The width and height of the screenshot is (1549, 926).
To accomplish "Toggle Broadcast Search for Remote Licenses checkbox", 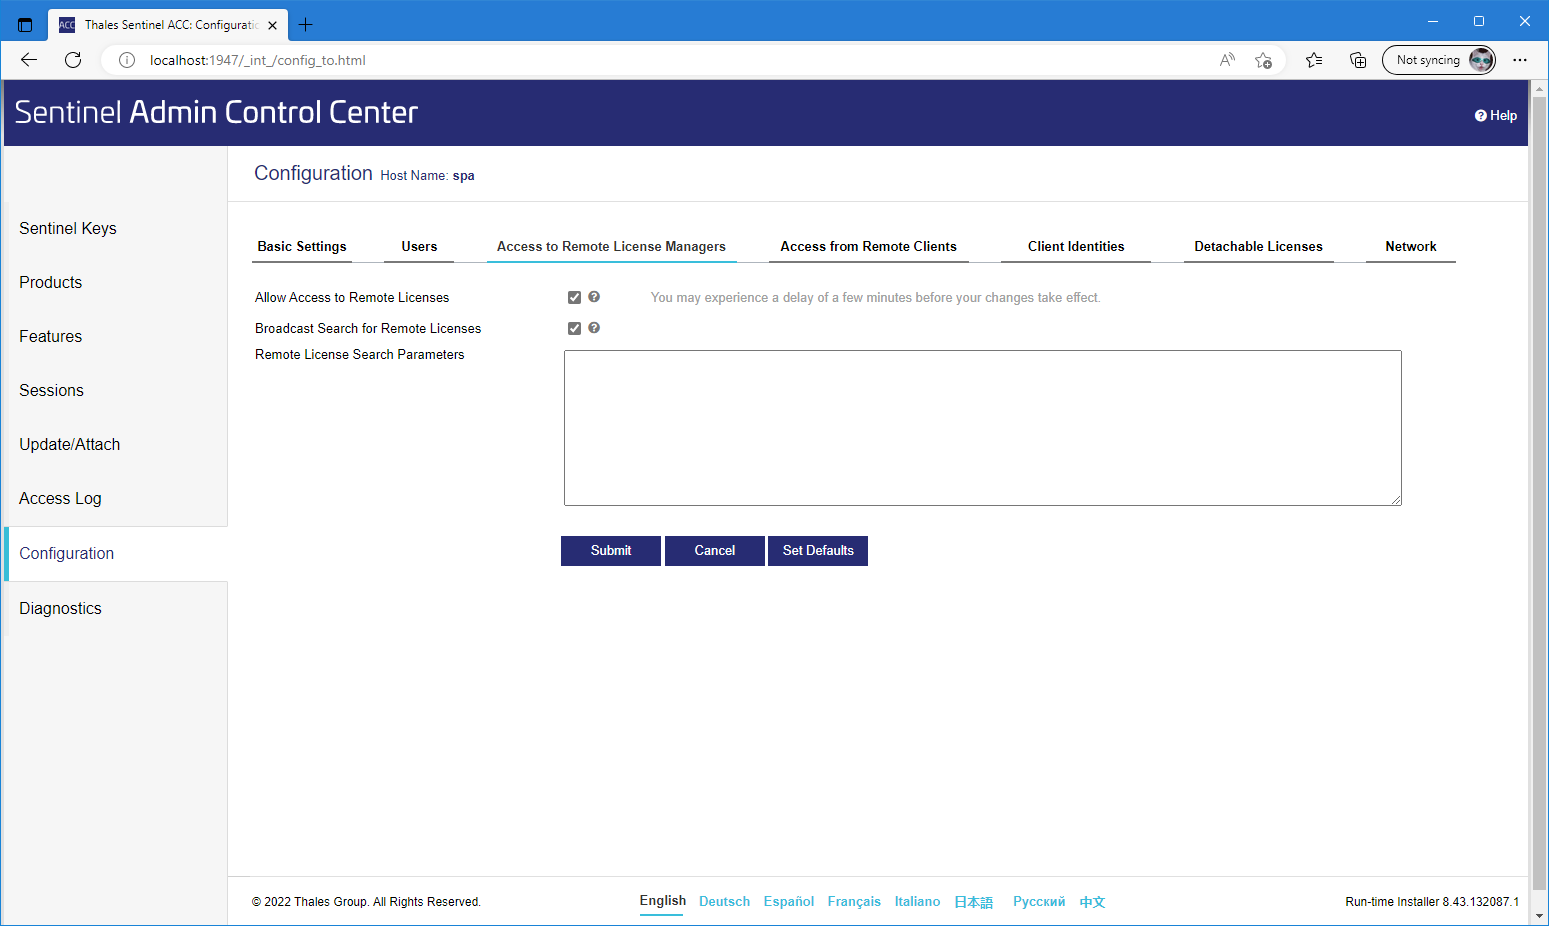I will click(x=574, y=329).
